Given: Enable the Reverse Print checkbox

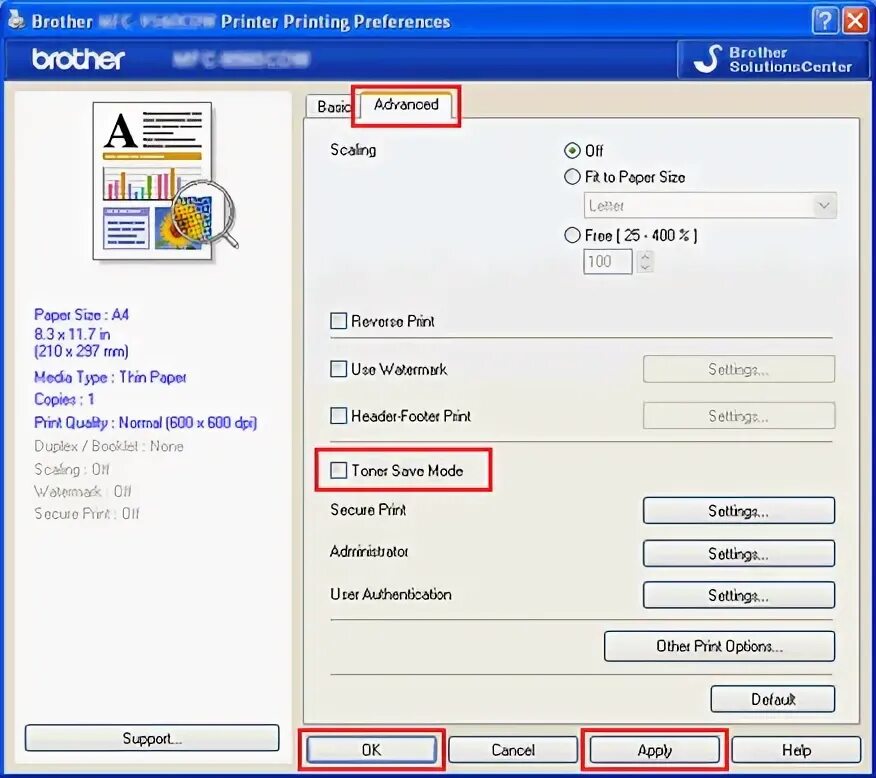Looking at the screenshot, I should (x=339, y=321).
